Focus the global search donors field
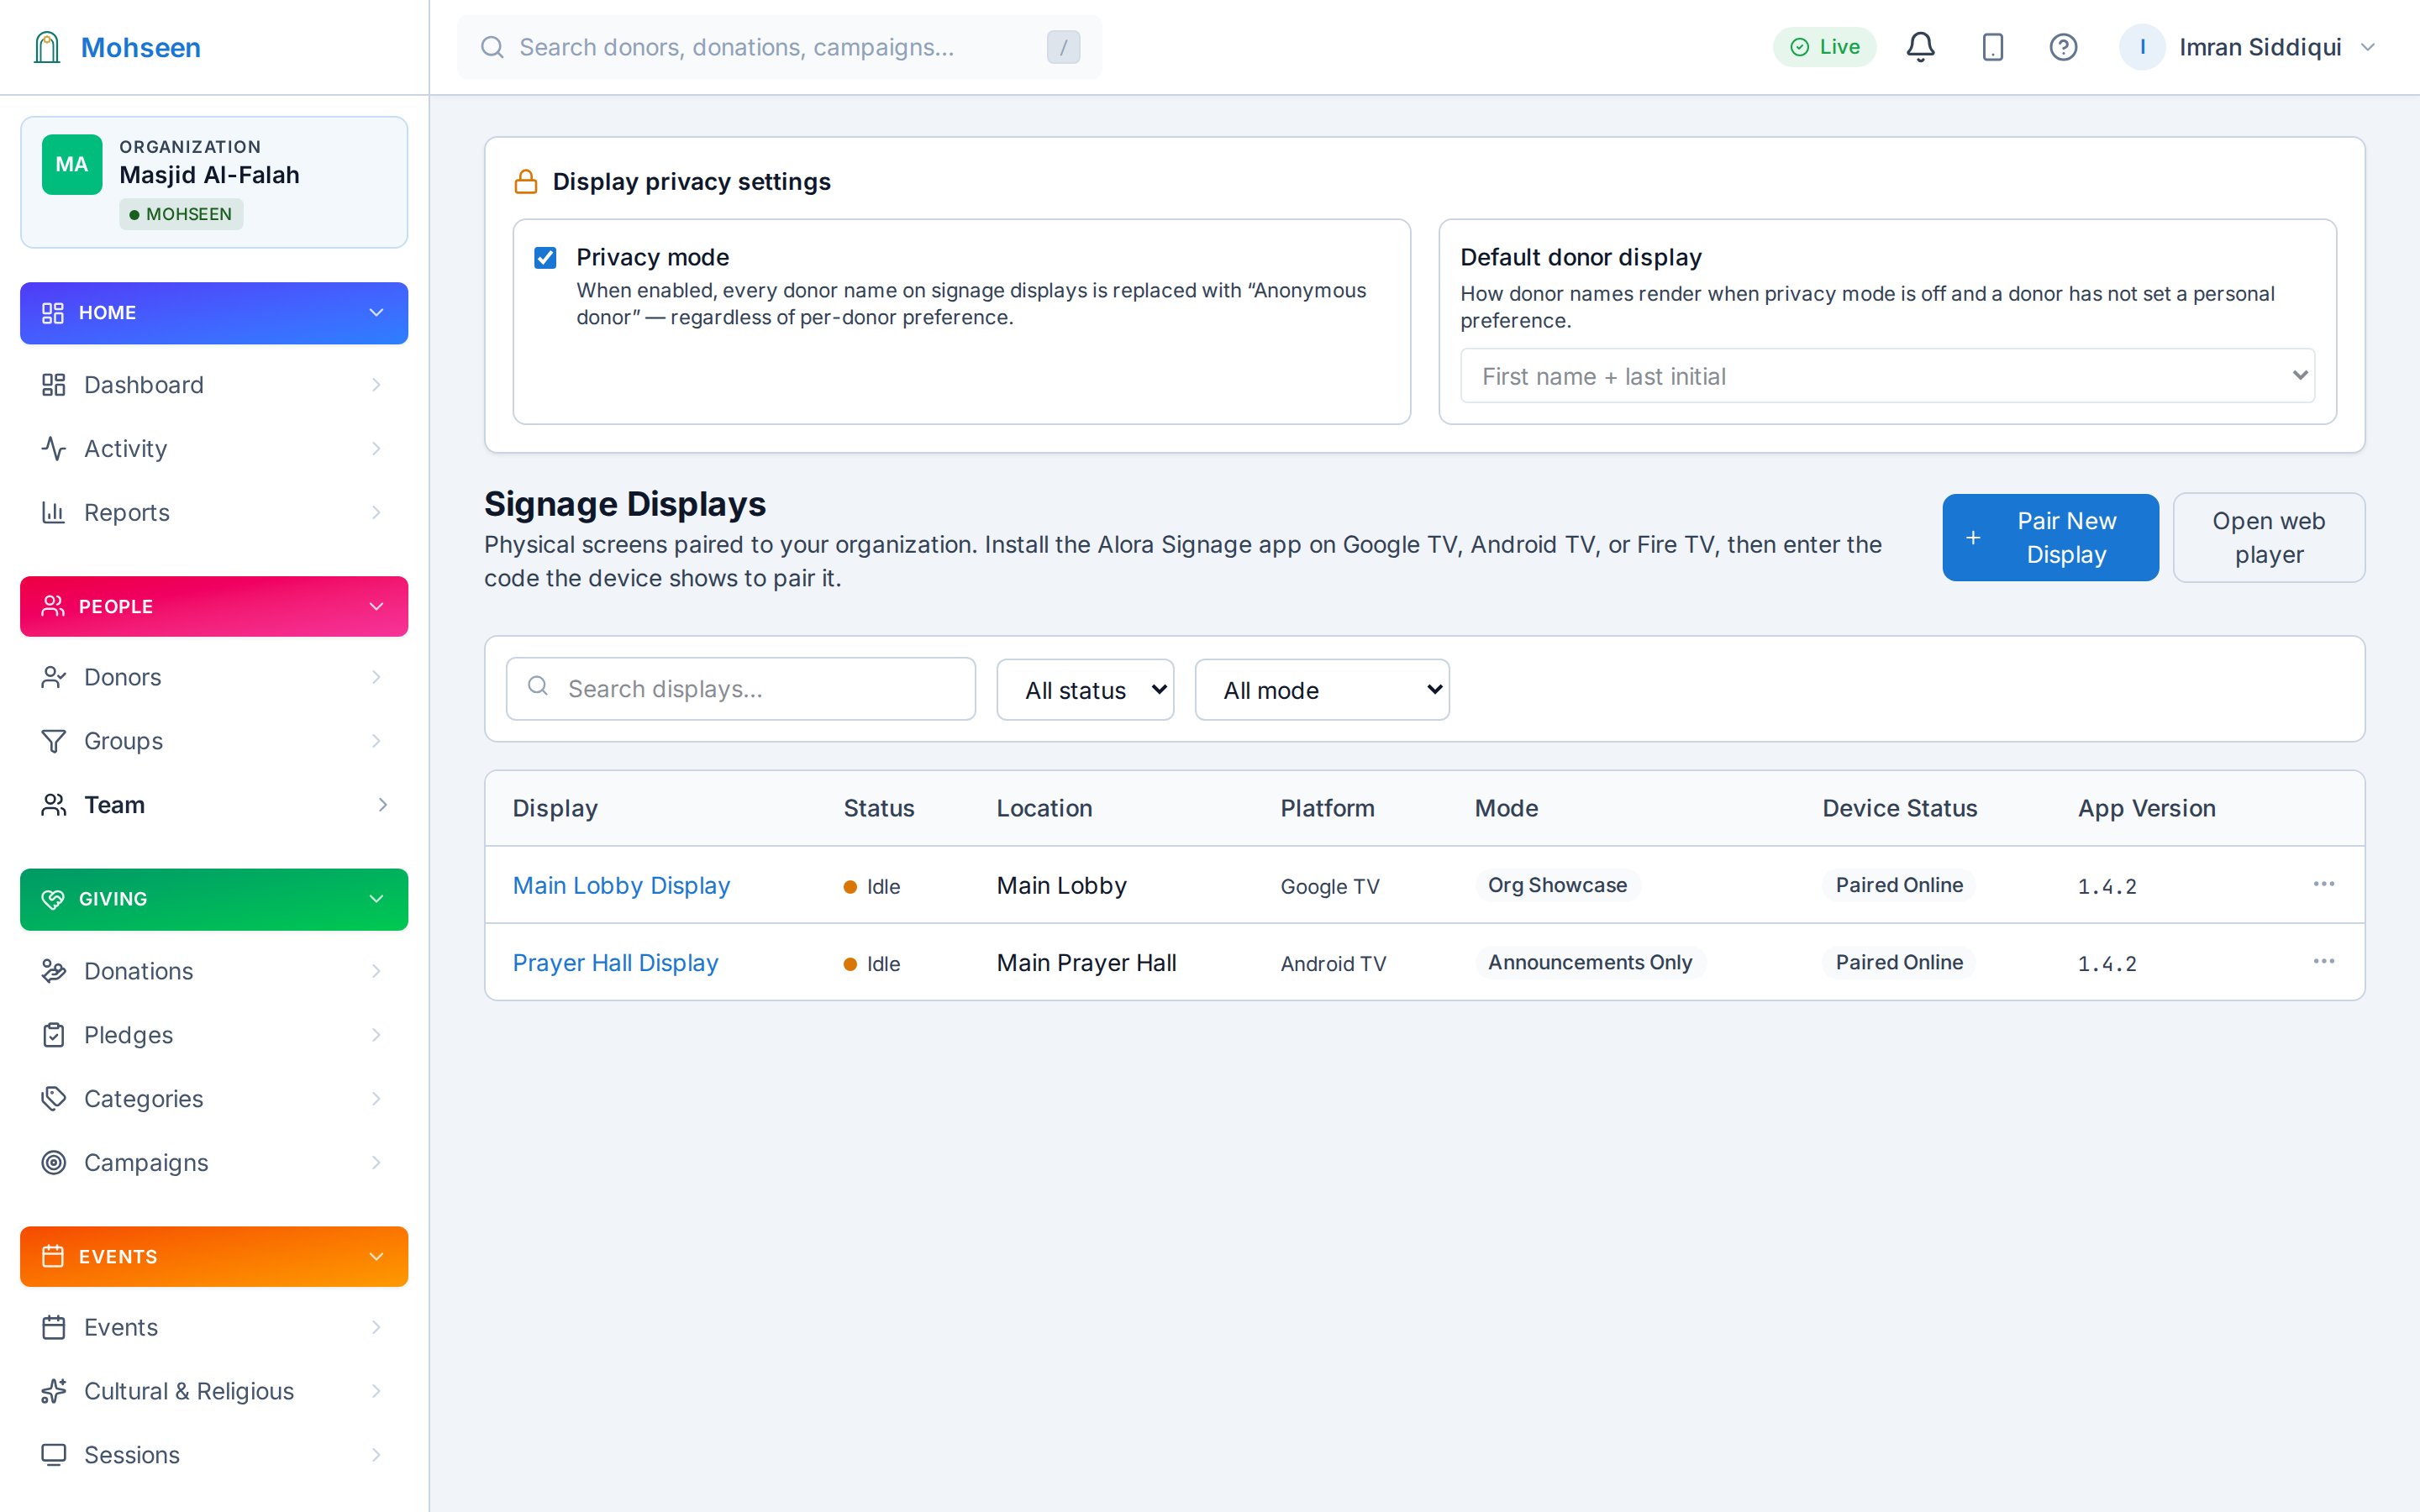 click(x=780, y=47)
